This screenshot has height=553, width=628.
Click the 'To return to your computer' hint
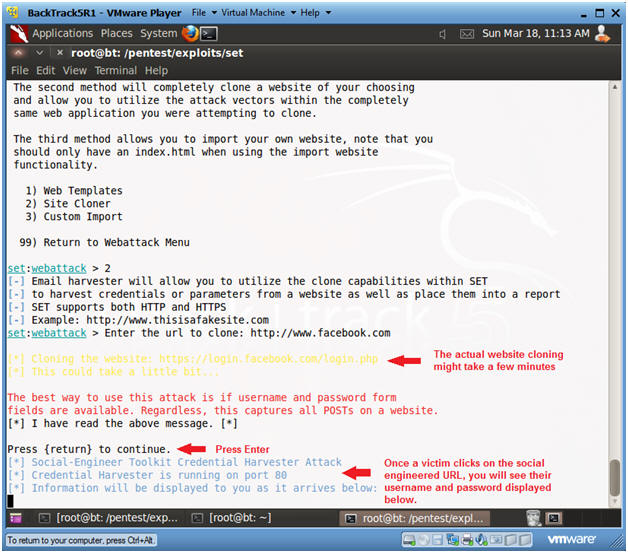point(81,540)
